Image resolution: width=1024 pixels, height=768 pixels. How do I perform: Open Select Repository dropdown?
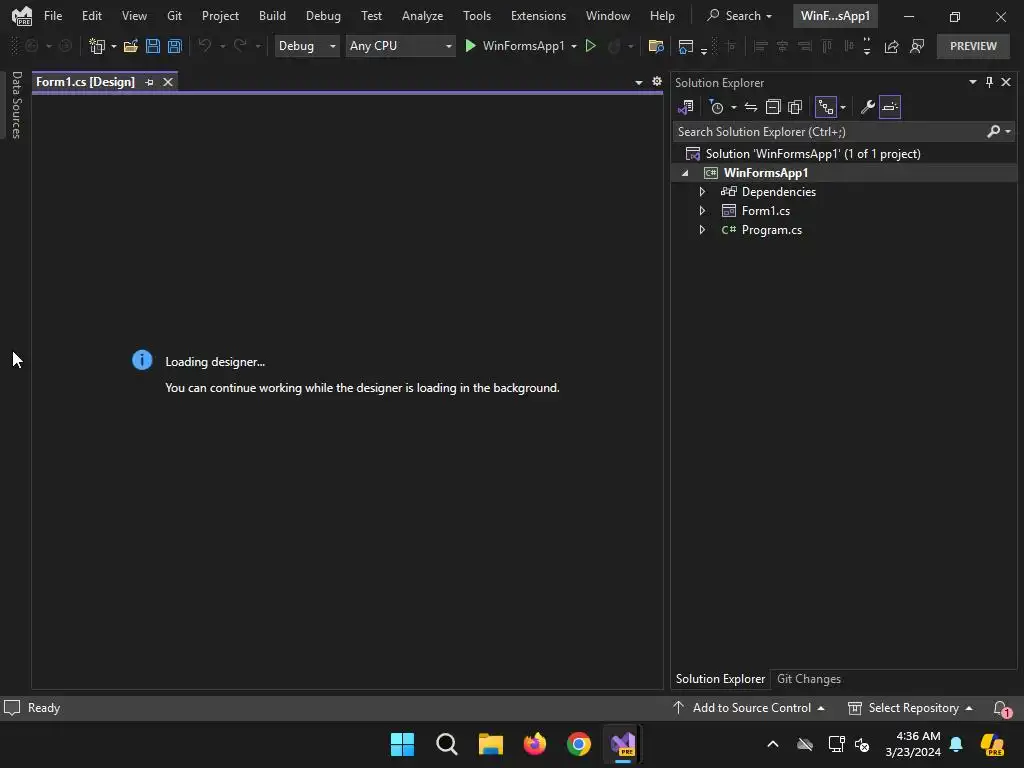[910, 708]
